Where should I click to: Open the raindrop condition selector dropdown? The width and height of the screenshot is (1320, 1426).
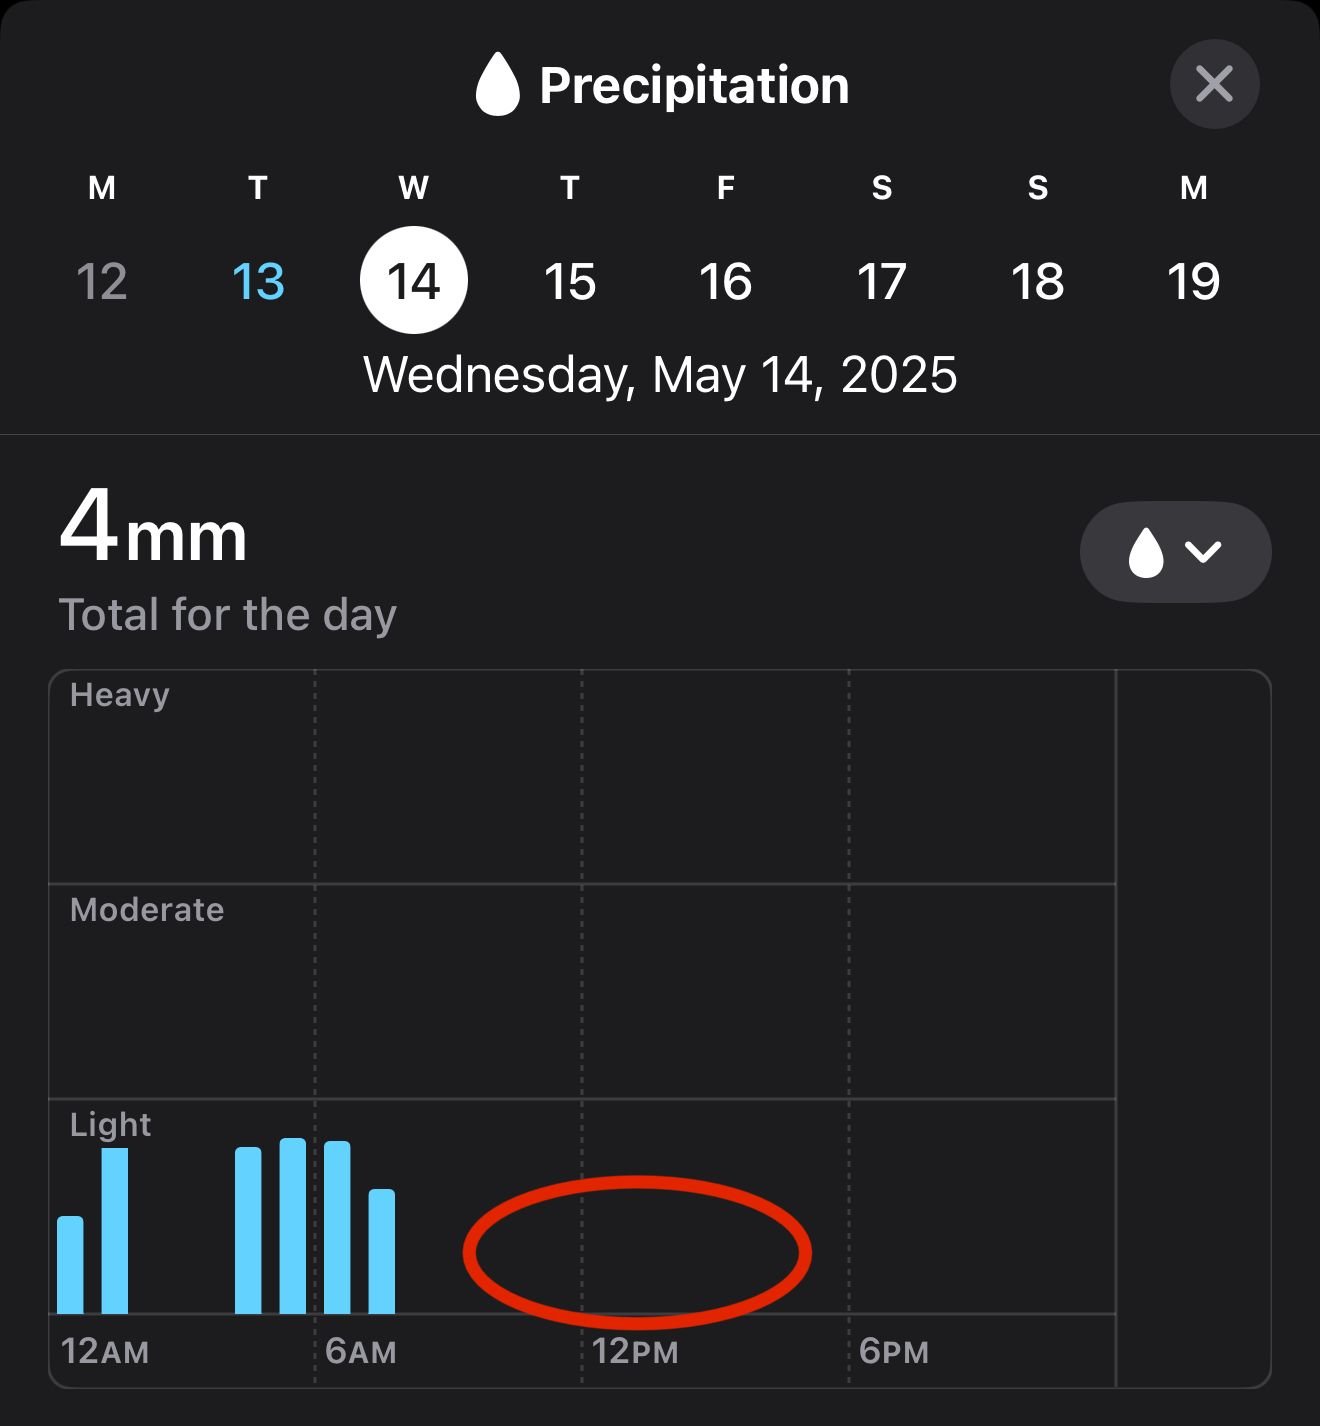pos(1175,552)
